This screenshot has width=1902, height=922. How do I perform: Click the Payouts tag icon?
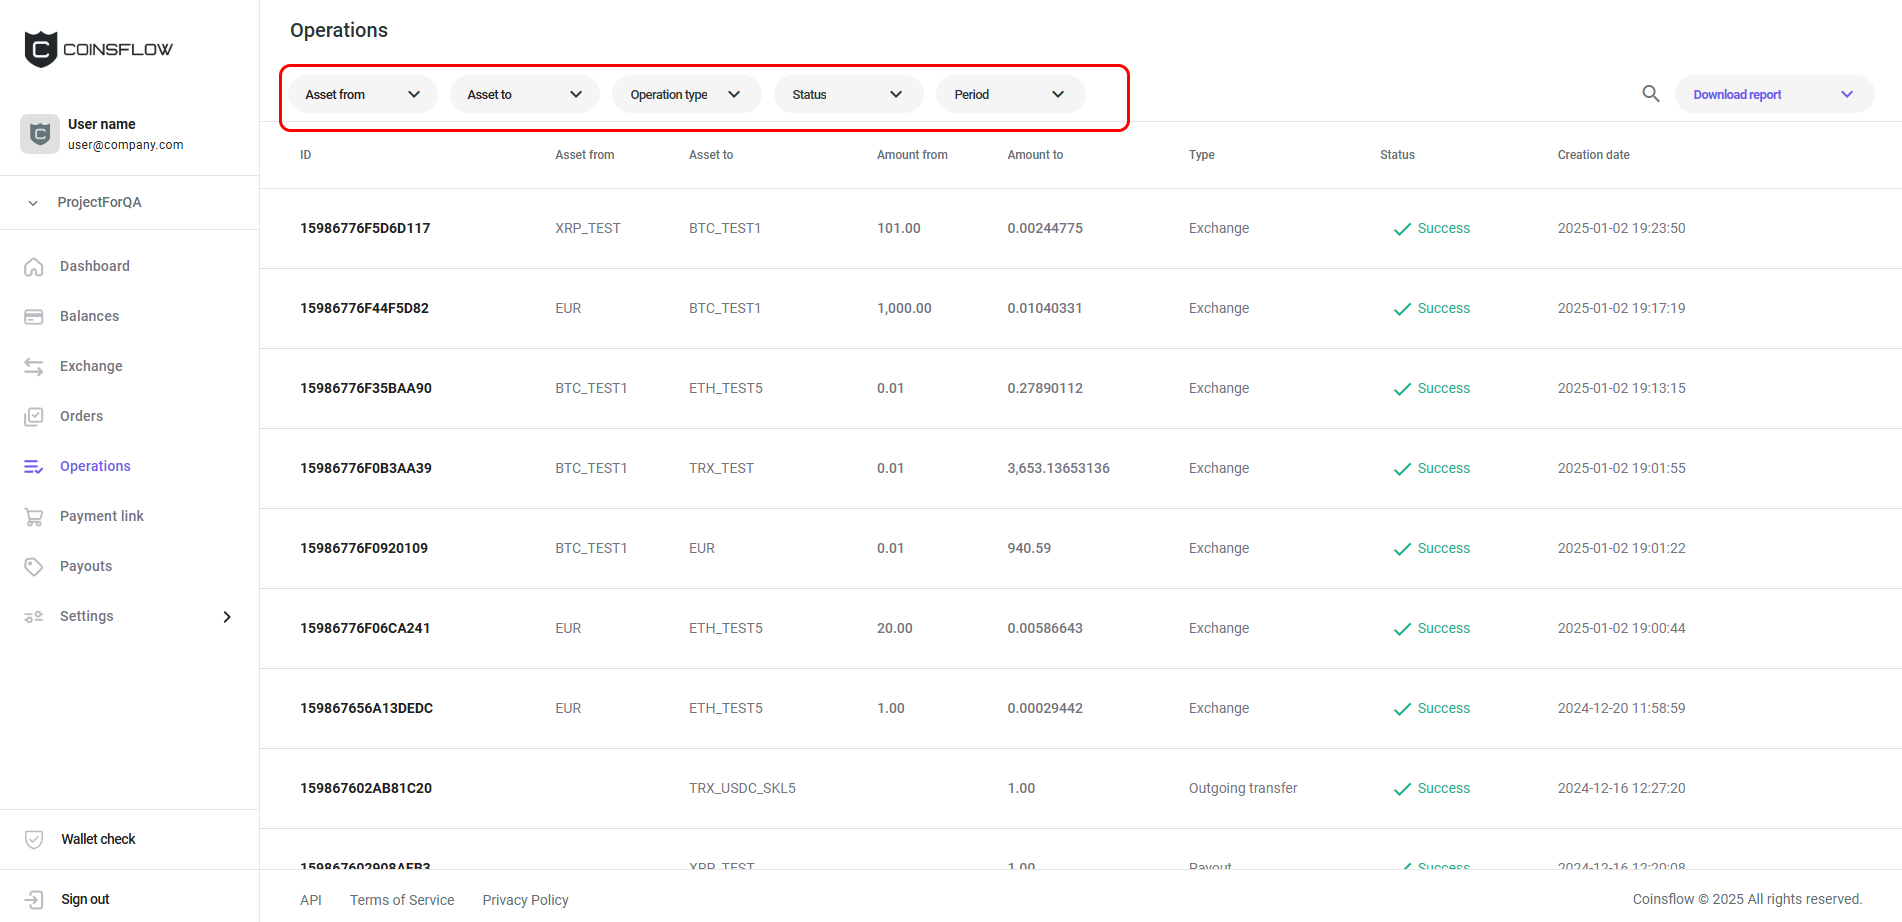point(34,567)
